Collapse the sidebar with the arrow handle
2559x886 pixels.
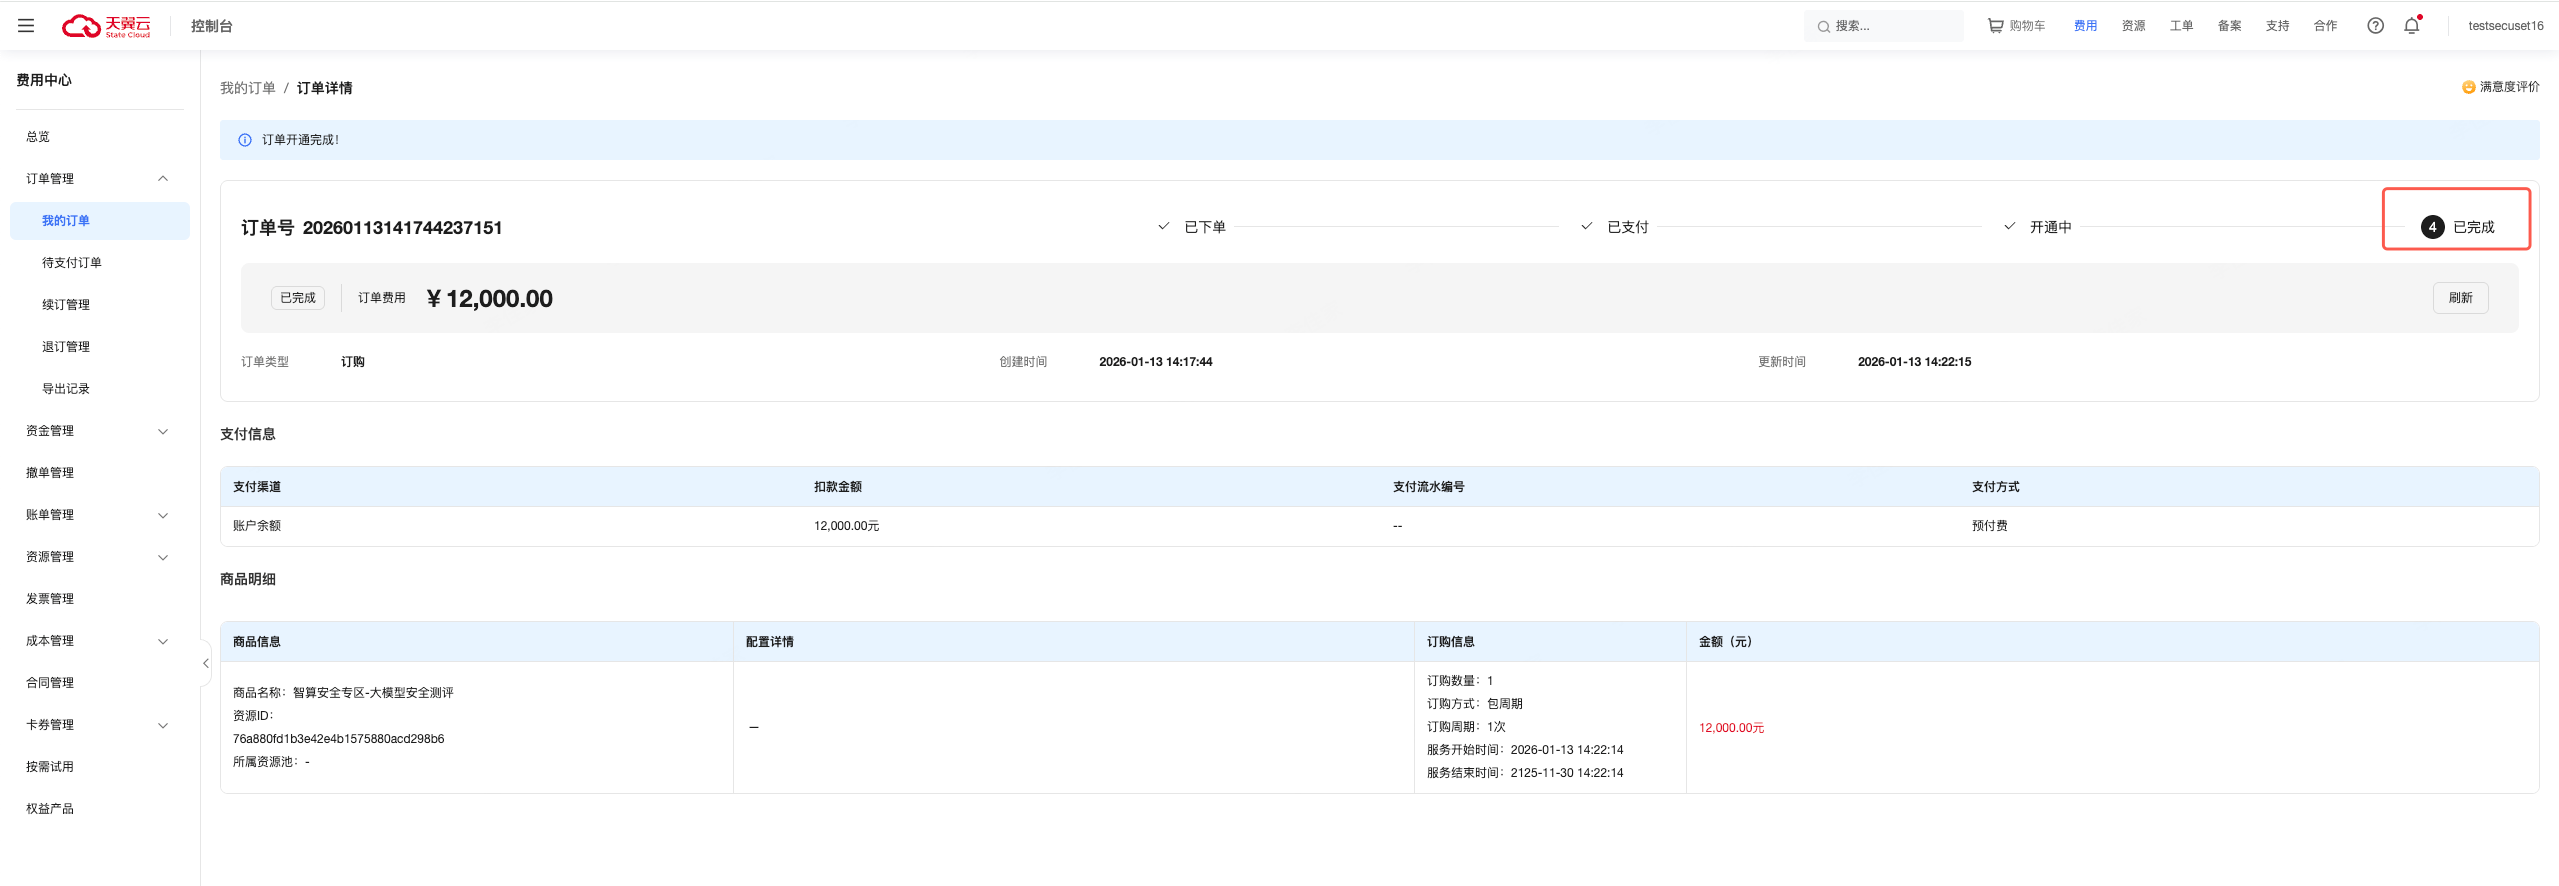[205, 663]
